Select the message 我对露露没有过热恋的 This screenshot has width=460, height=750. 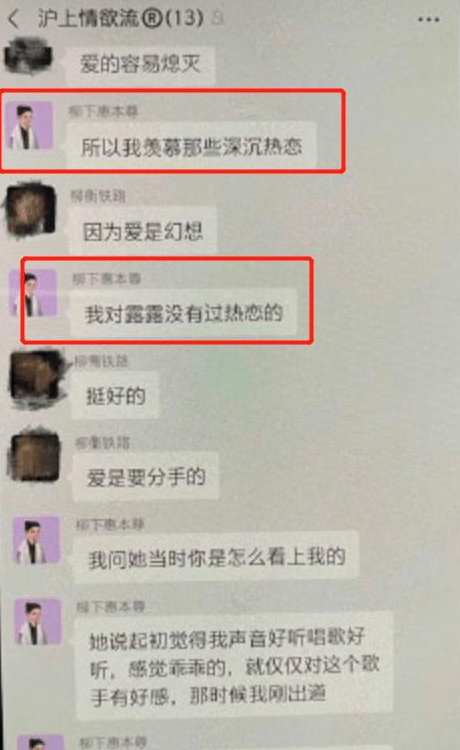(184, 314)
